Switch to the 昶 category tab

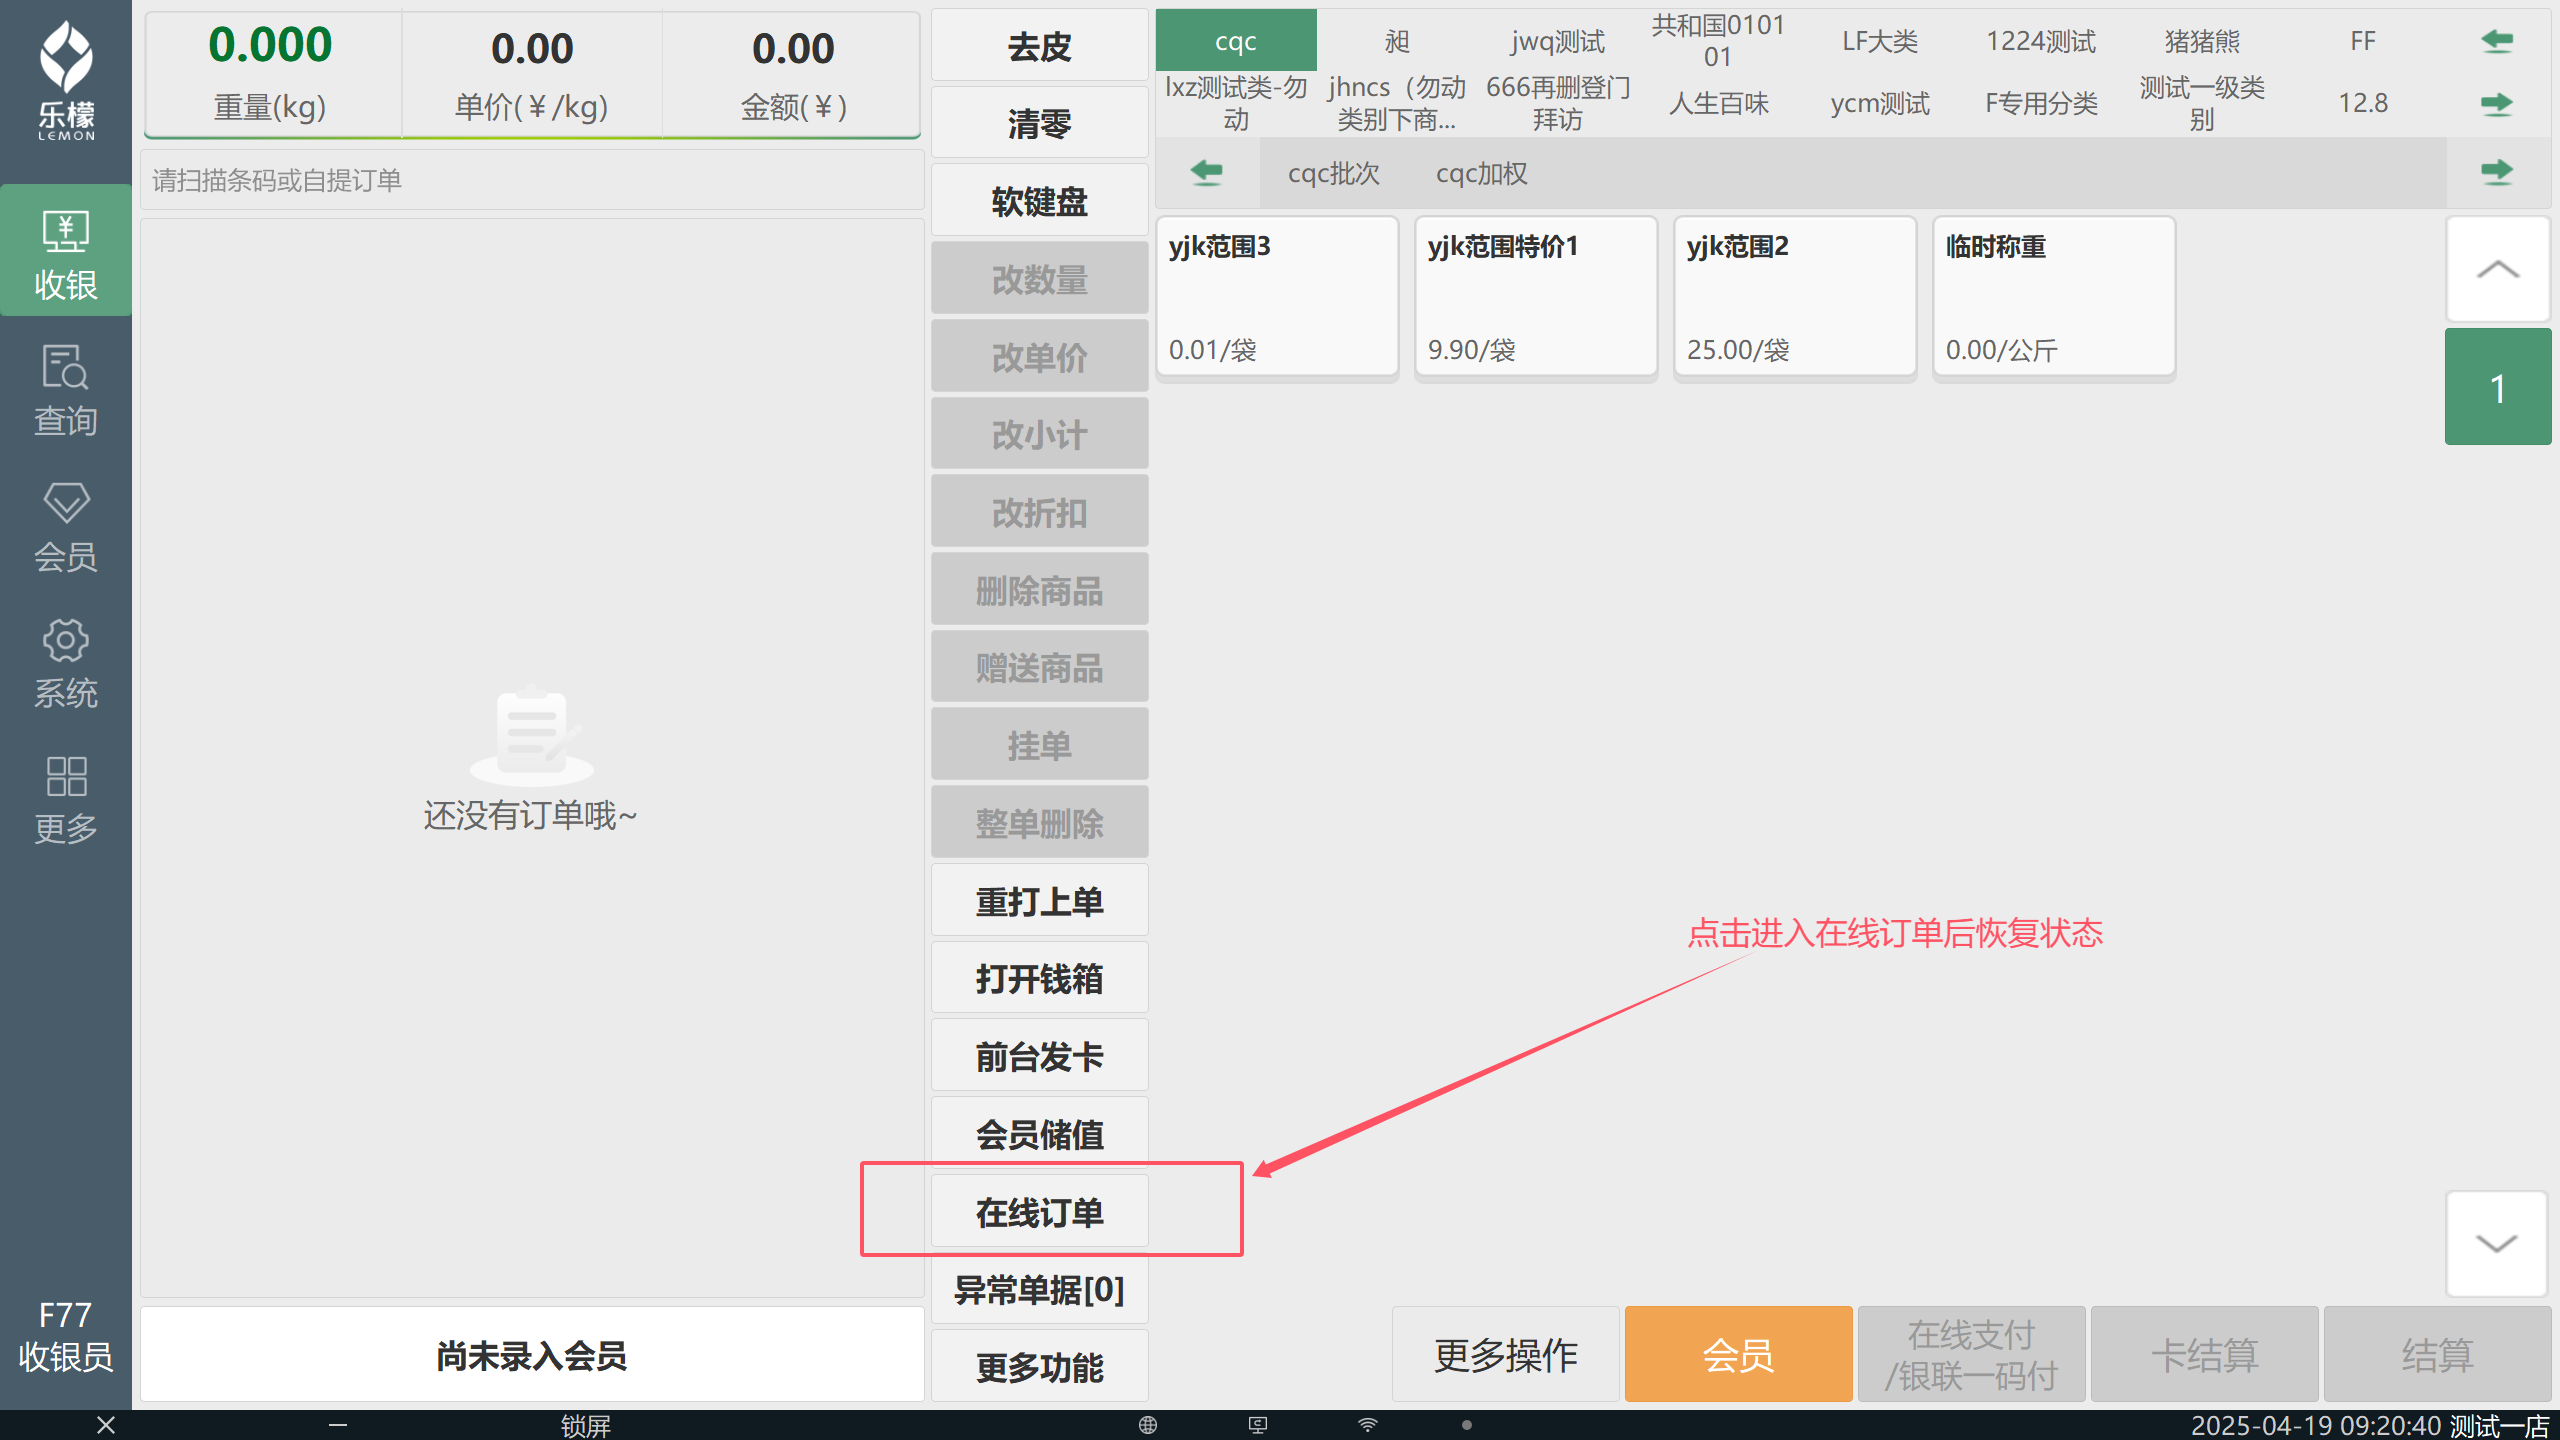(x=1397, y=41)
